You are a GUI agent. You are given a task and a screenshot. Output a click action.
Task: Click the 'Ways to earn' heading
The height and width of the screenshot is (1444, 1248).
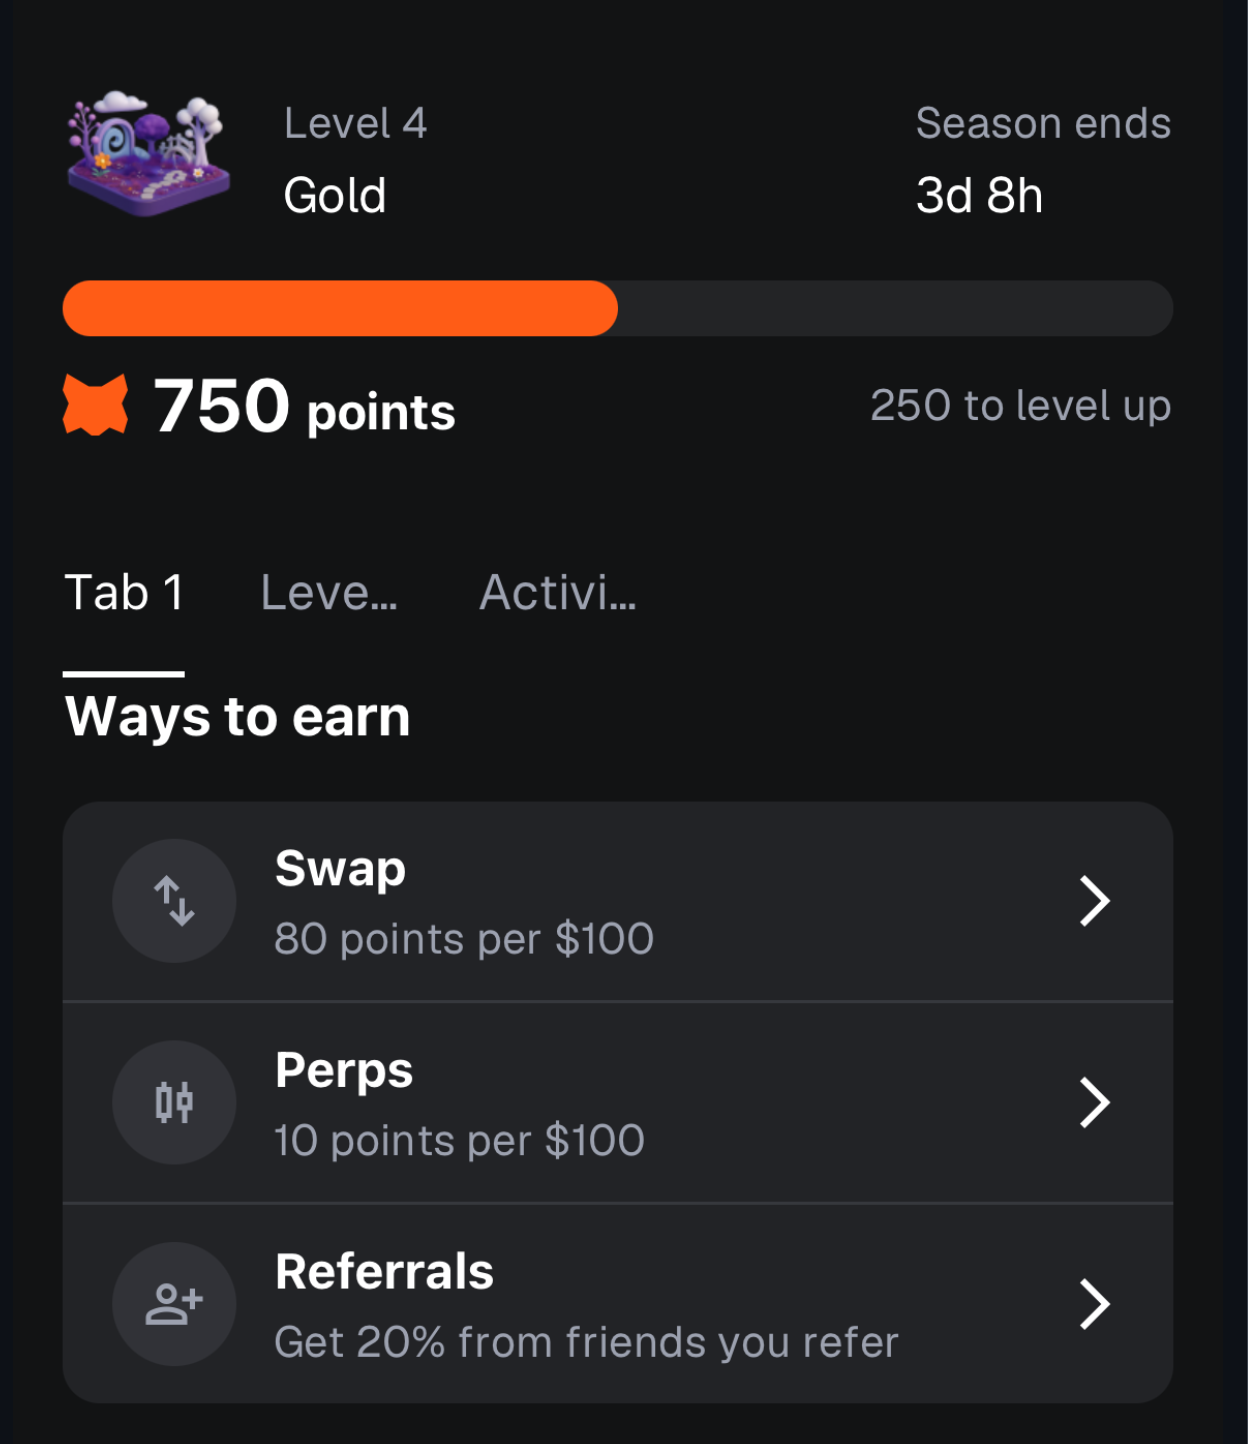click(x=238, y=717)
